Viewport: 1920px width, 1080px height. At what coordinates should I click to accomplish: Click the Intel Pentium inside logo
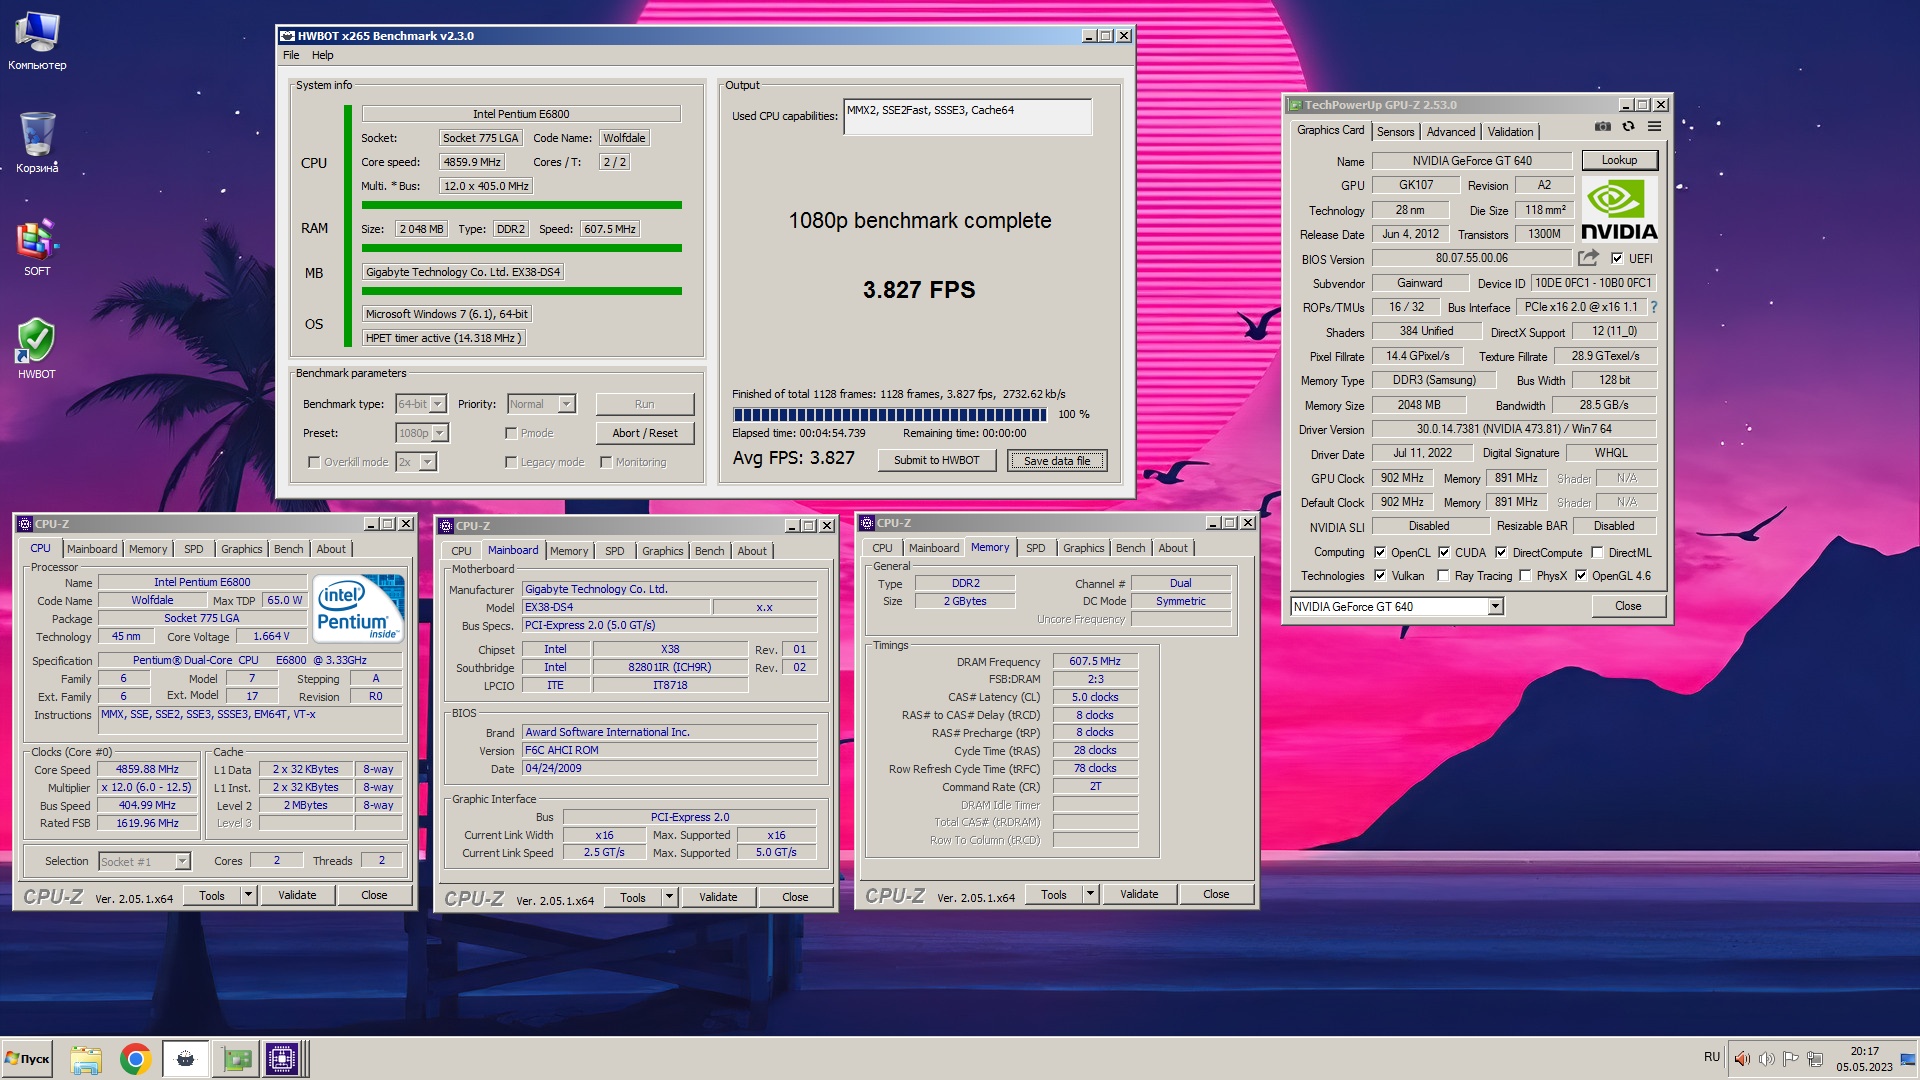359,607
